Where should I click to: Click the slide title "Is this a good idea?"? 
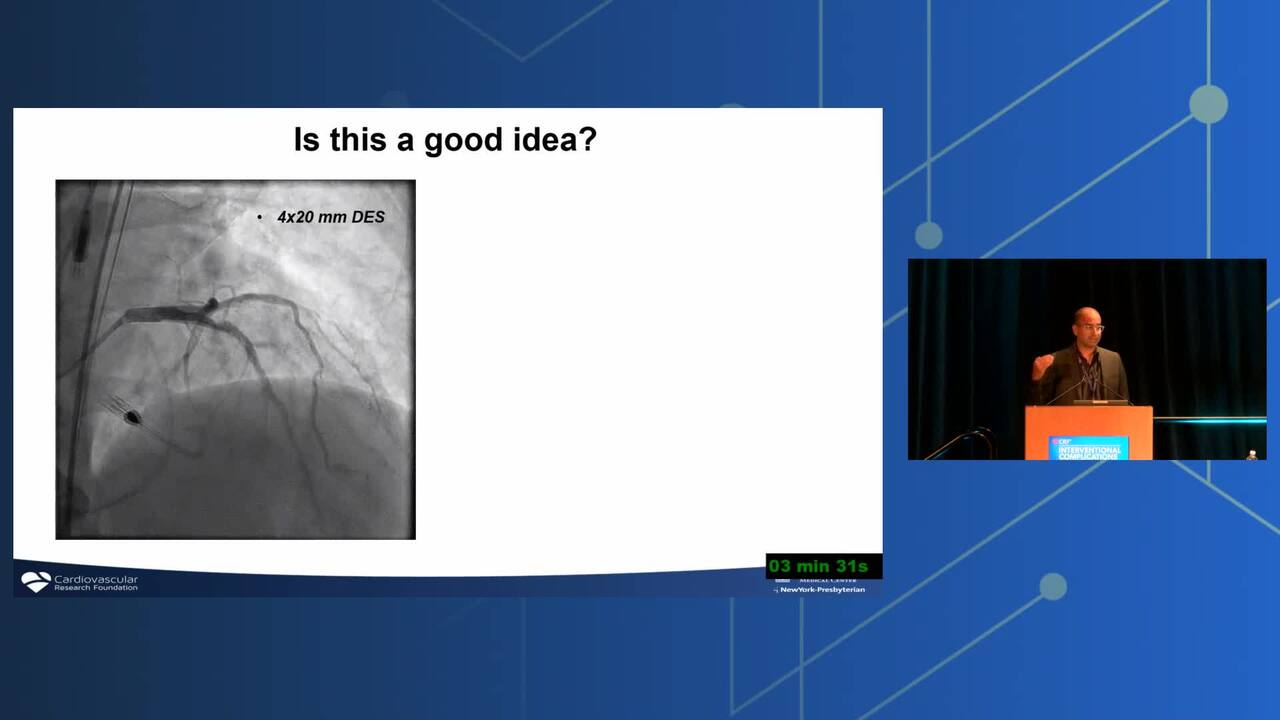[x=445, y=139]
